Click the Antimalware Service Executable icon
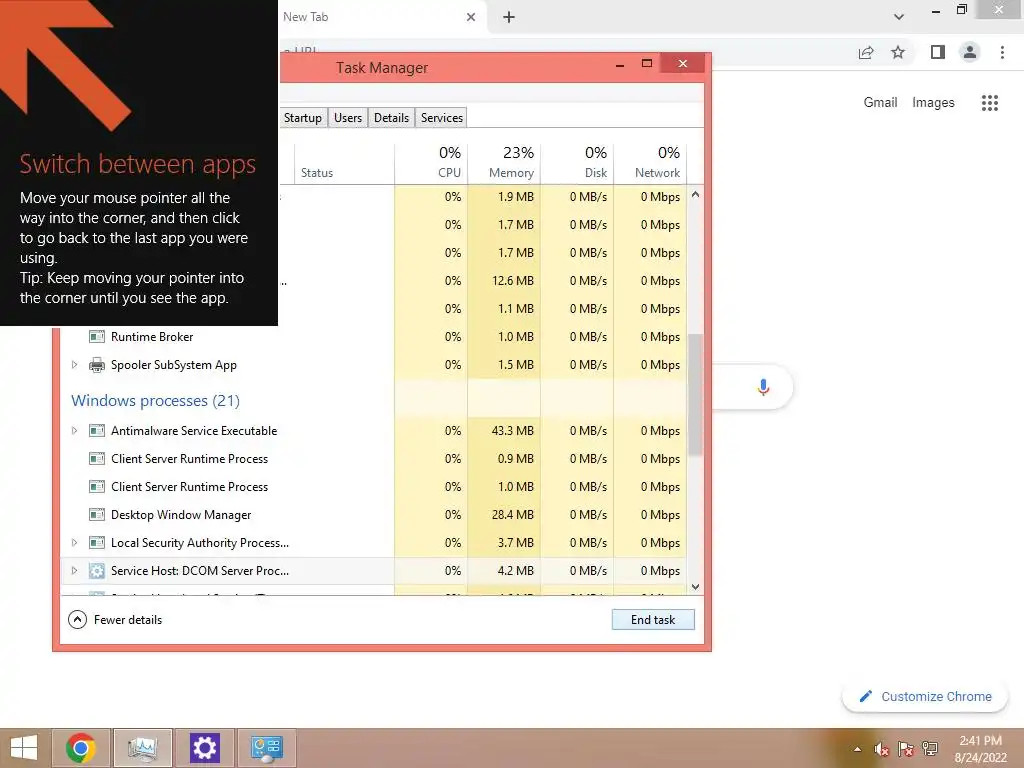The image size is (1024, 768). pyautogui.click(x=97, y=431)
